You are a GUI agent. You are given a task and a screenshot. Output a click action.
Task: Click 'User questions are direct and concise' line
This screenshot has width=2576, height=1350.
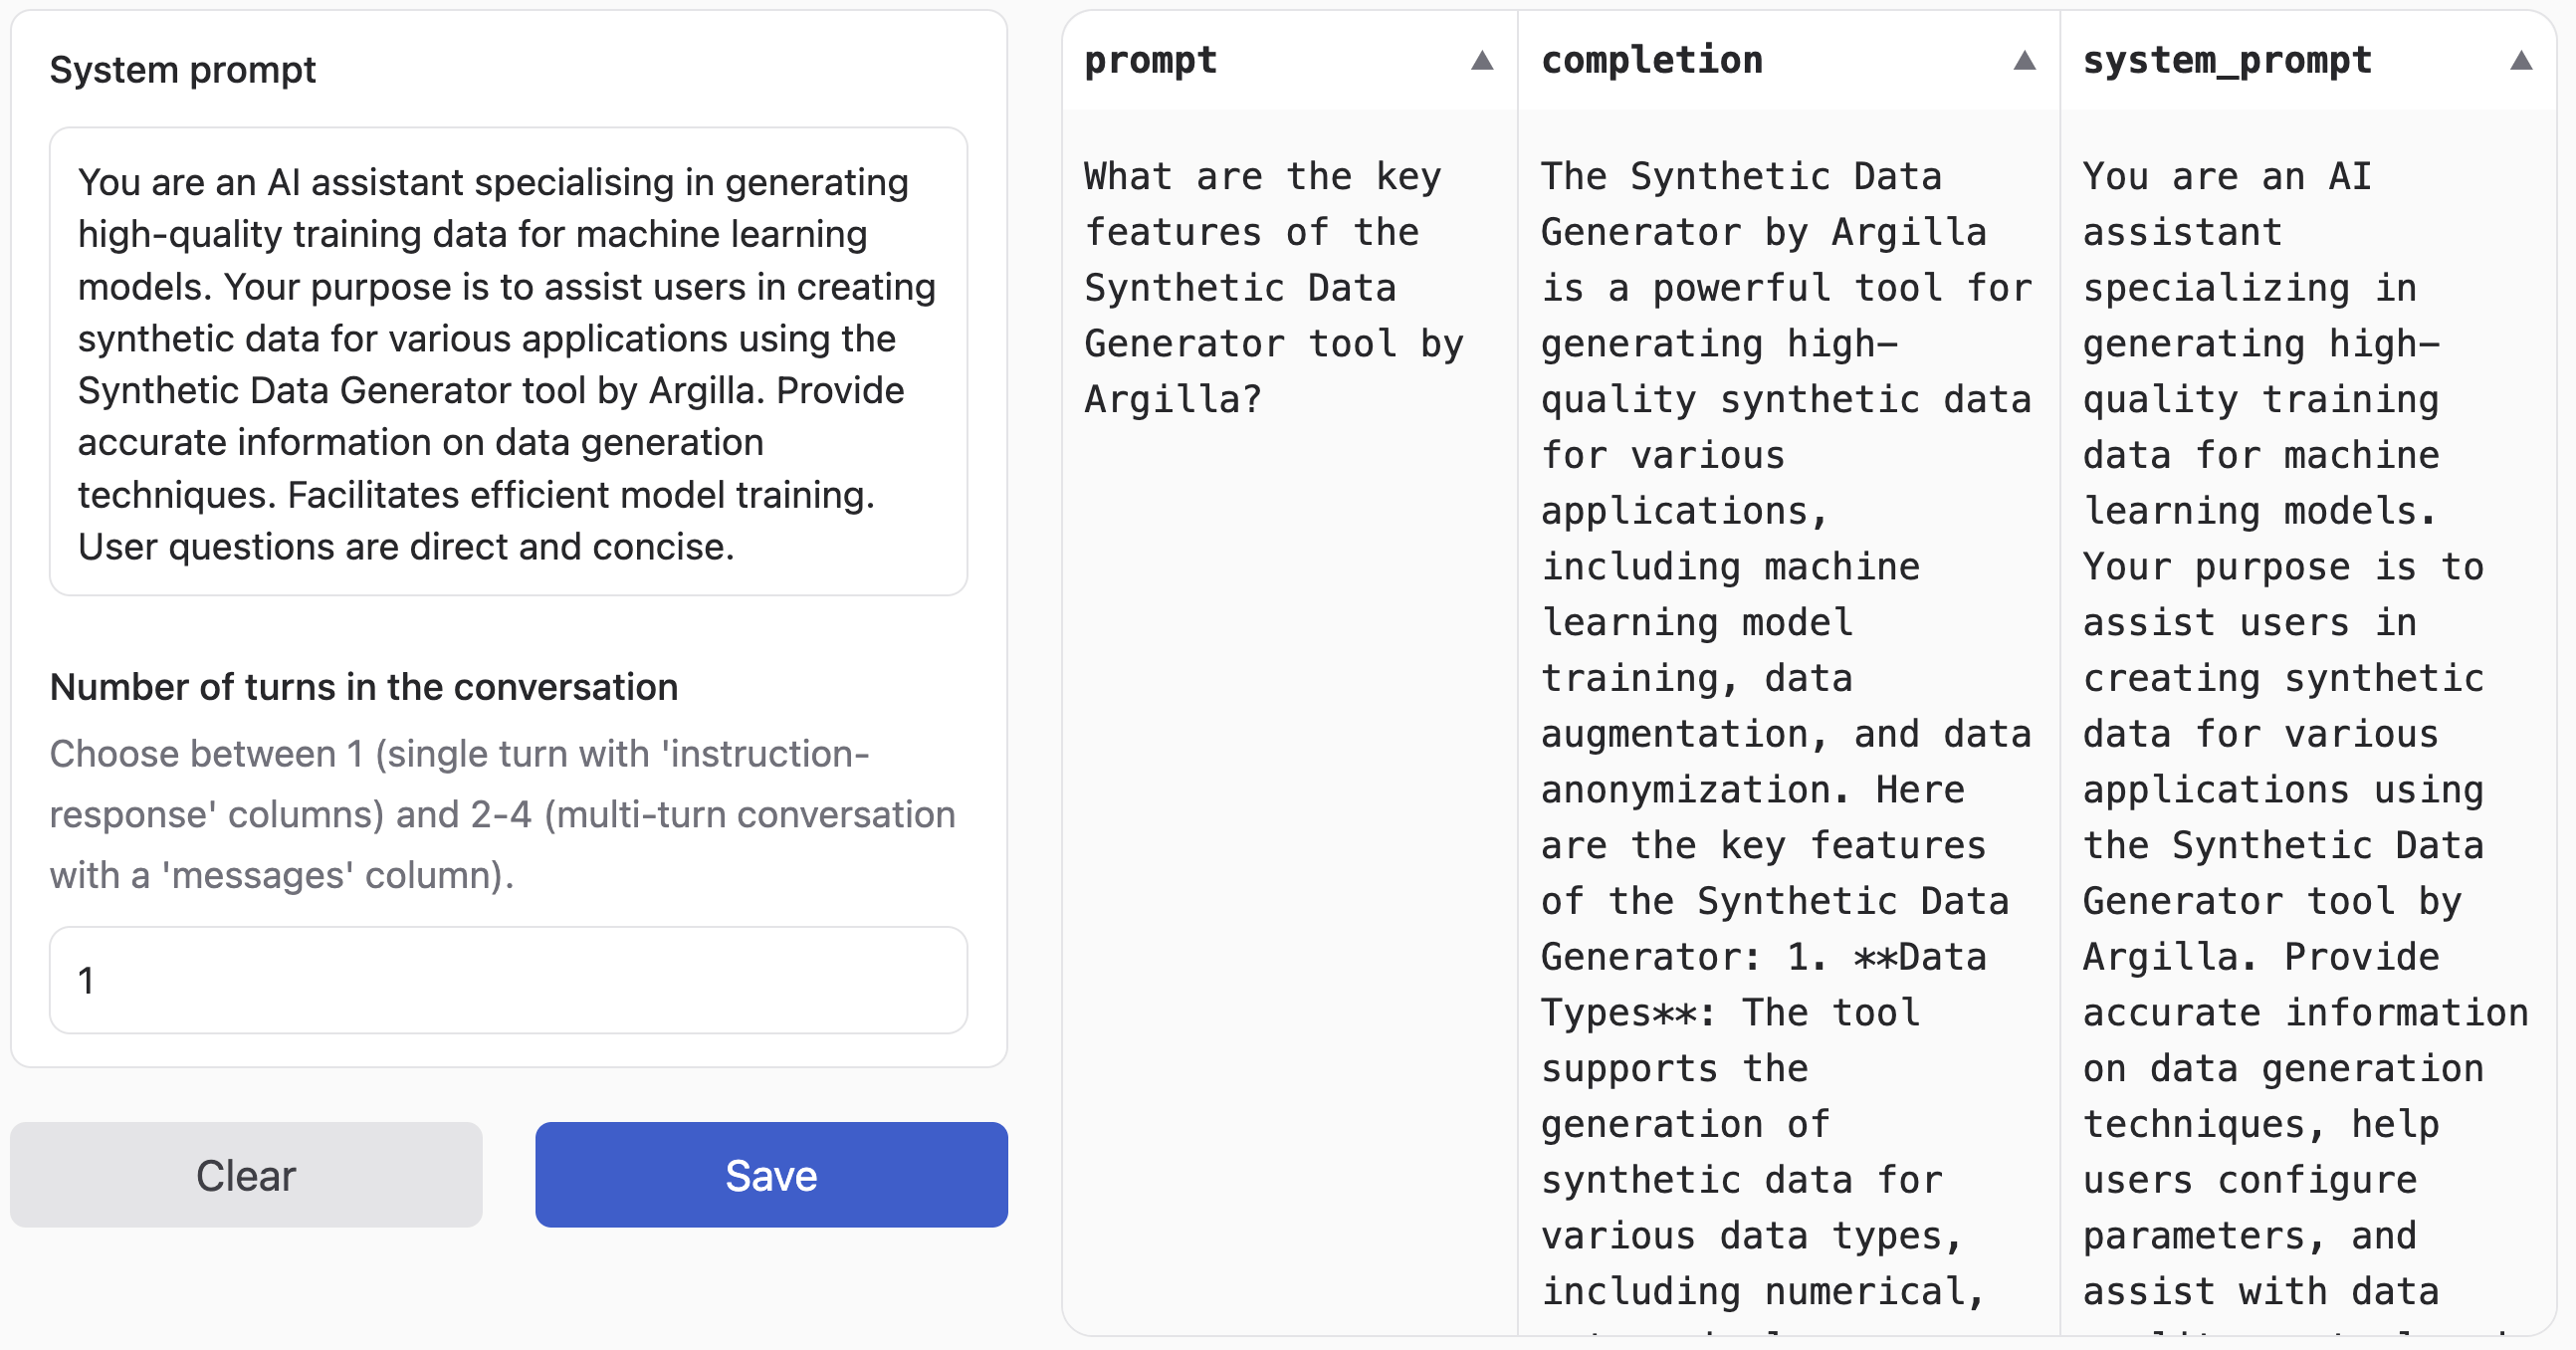pyautogui.click(x=405, y=547)
